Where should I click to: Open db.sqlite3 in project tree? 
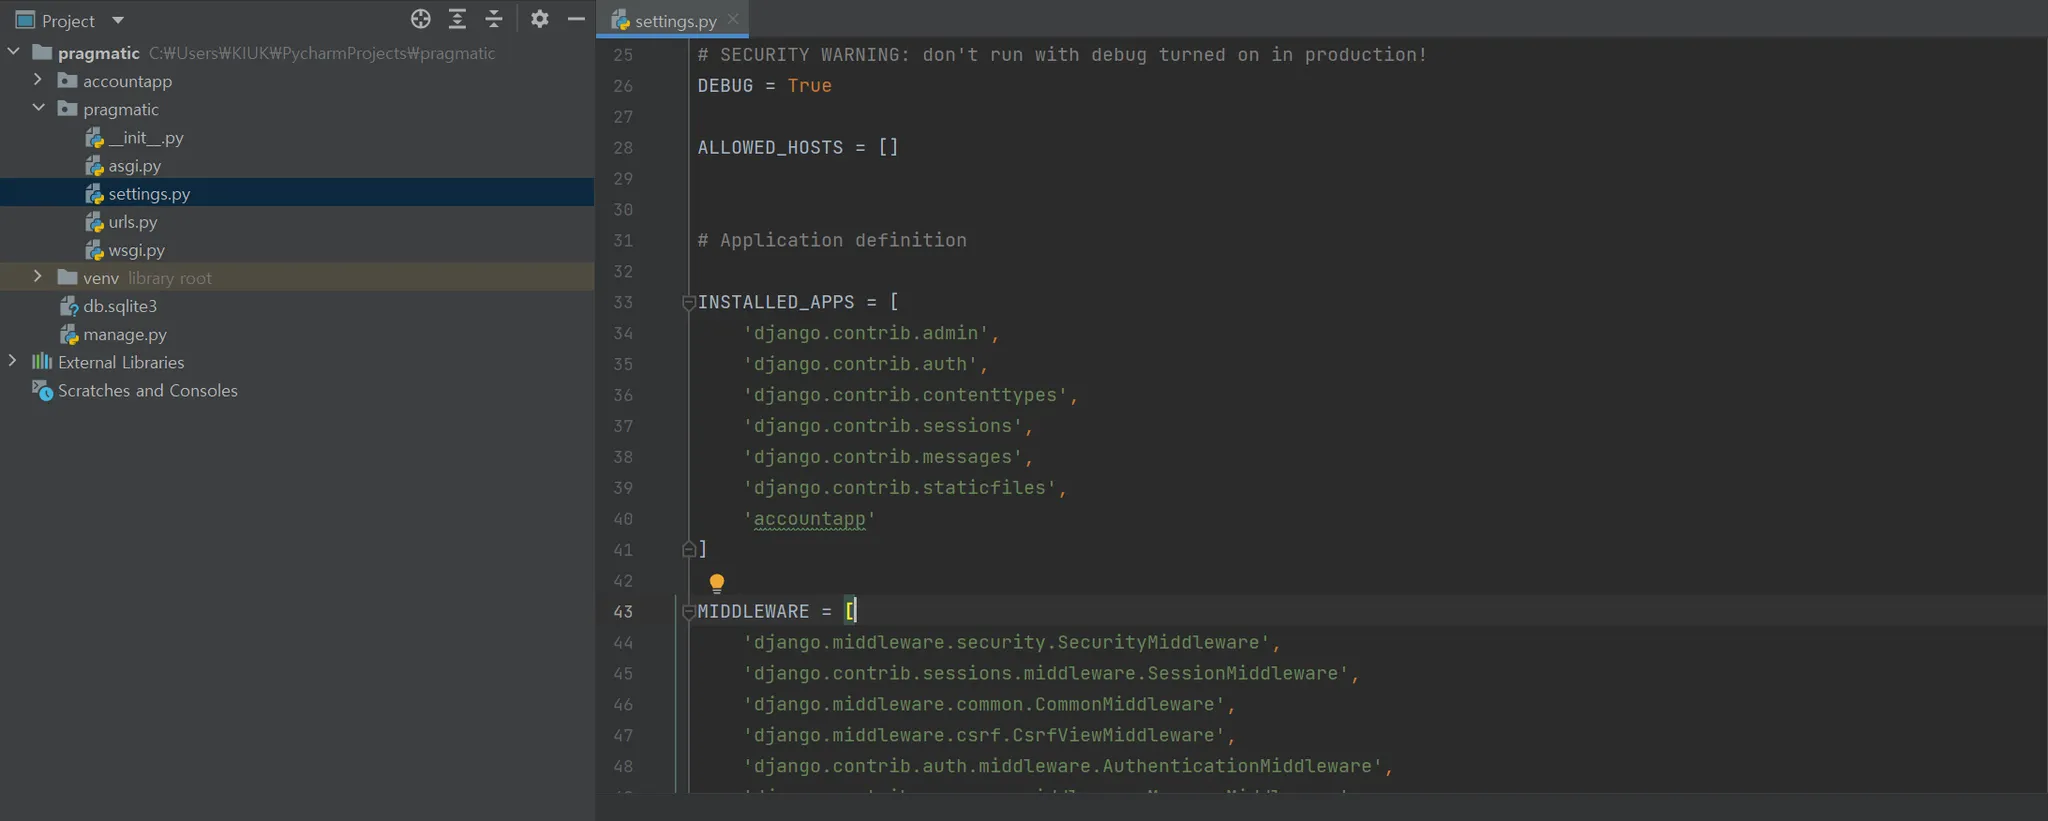[120, 306]
